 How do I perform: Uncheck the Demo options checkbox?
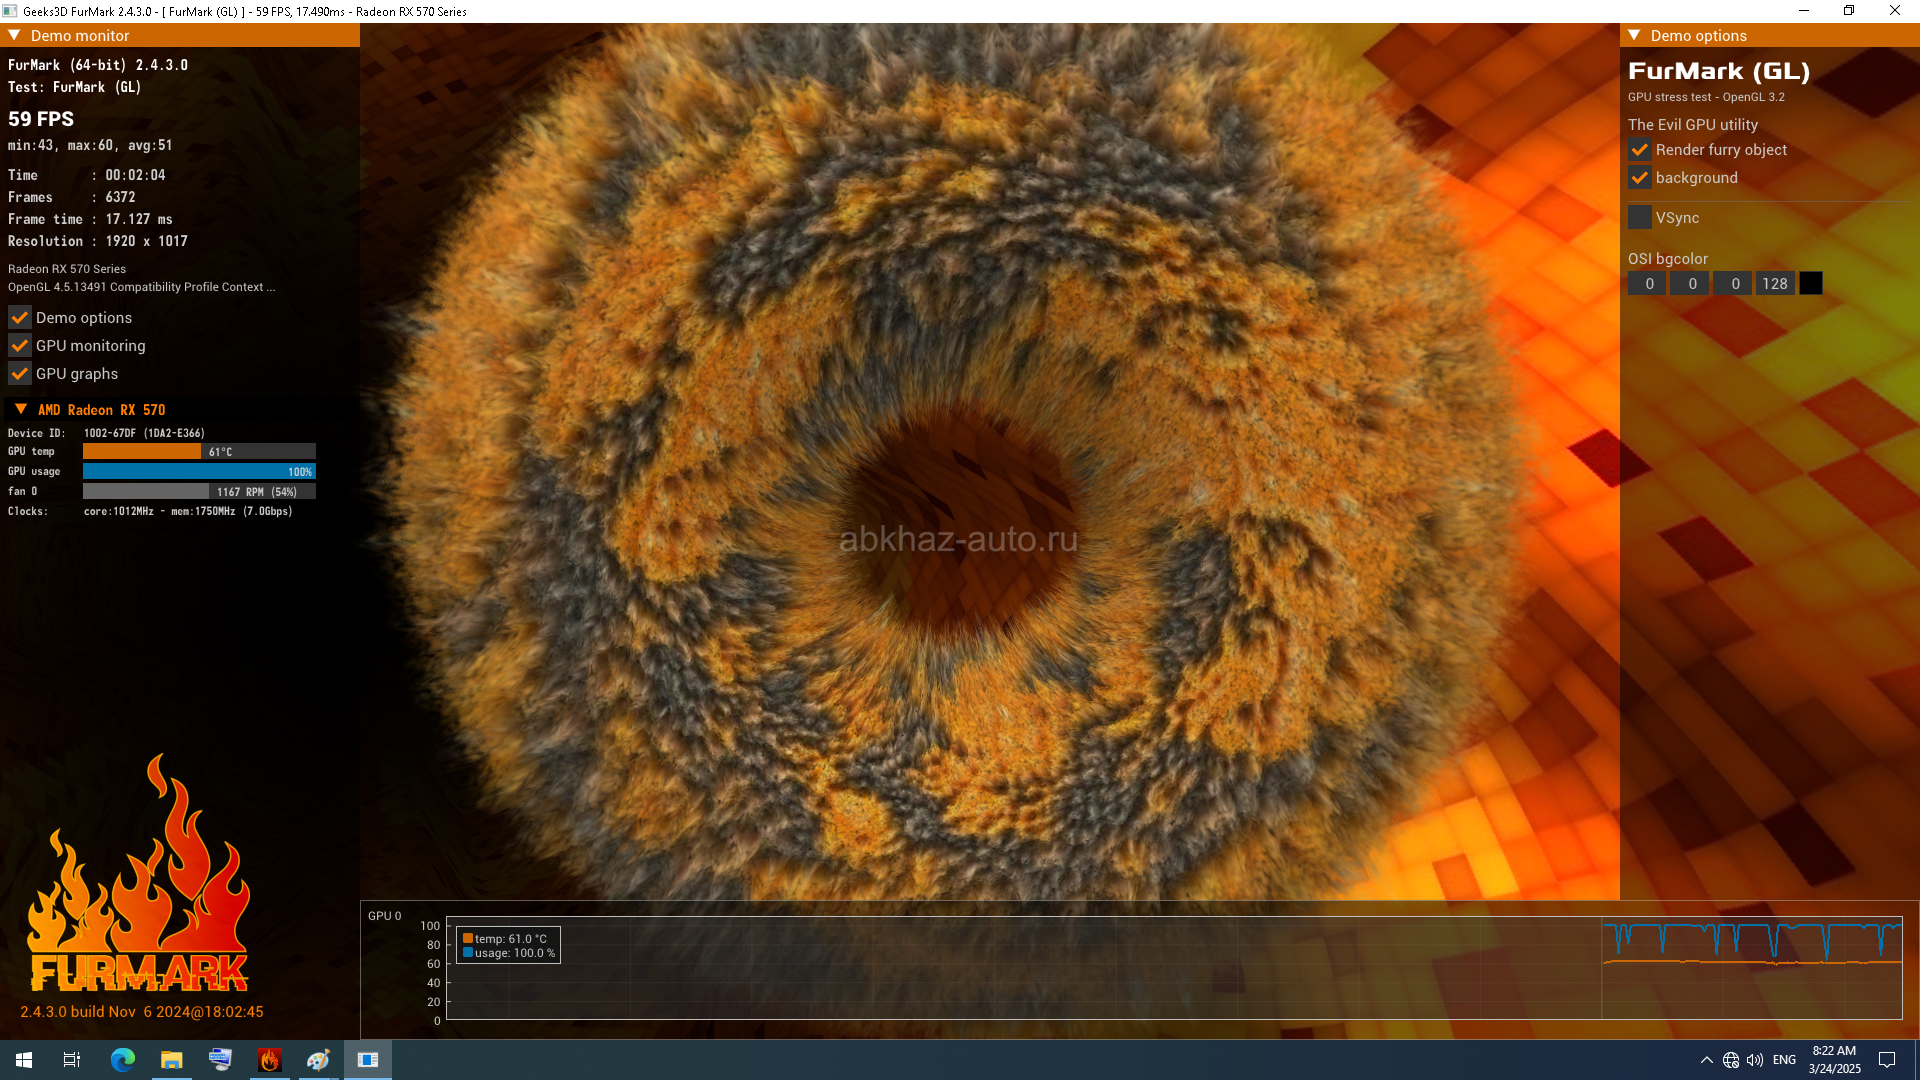(19, 318)
